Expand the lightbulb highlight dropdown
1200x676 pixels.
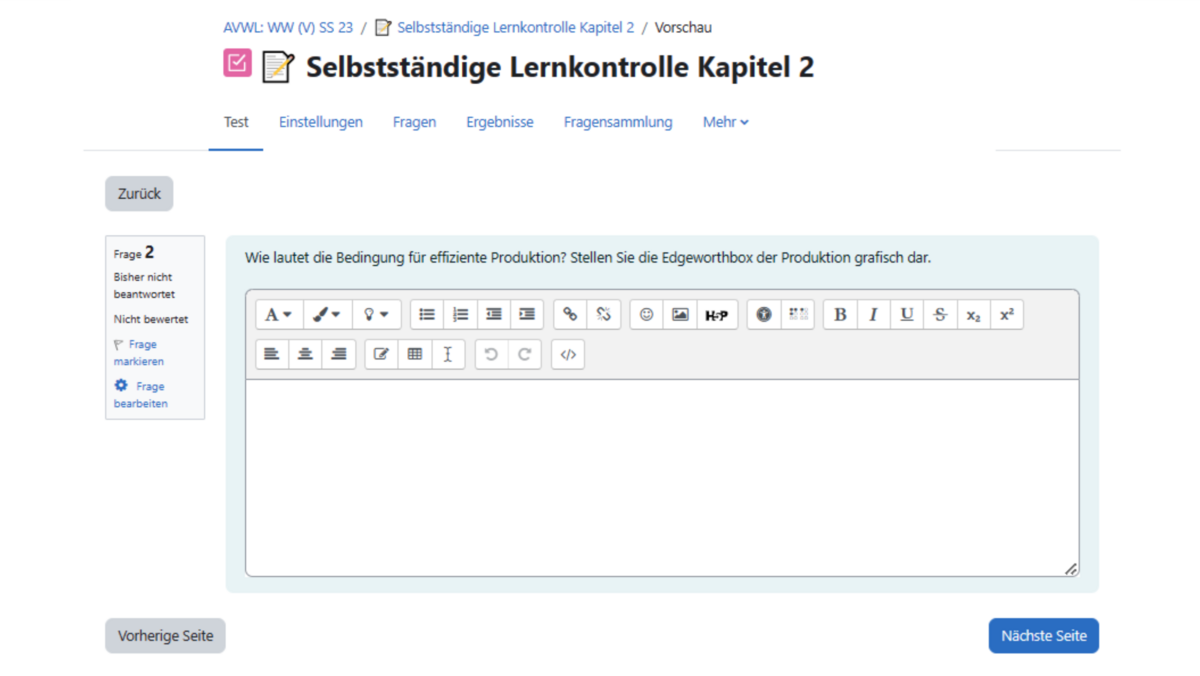click(376, 315)
